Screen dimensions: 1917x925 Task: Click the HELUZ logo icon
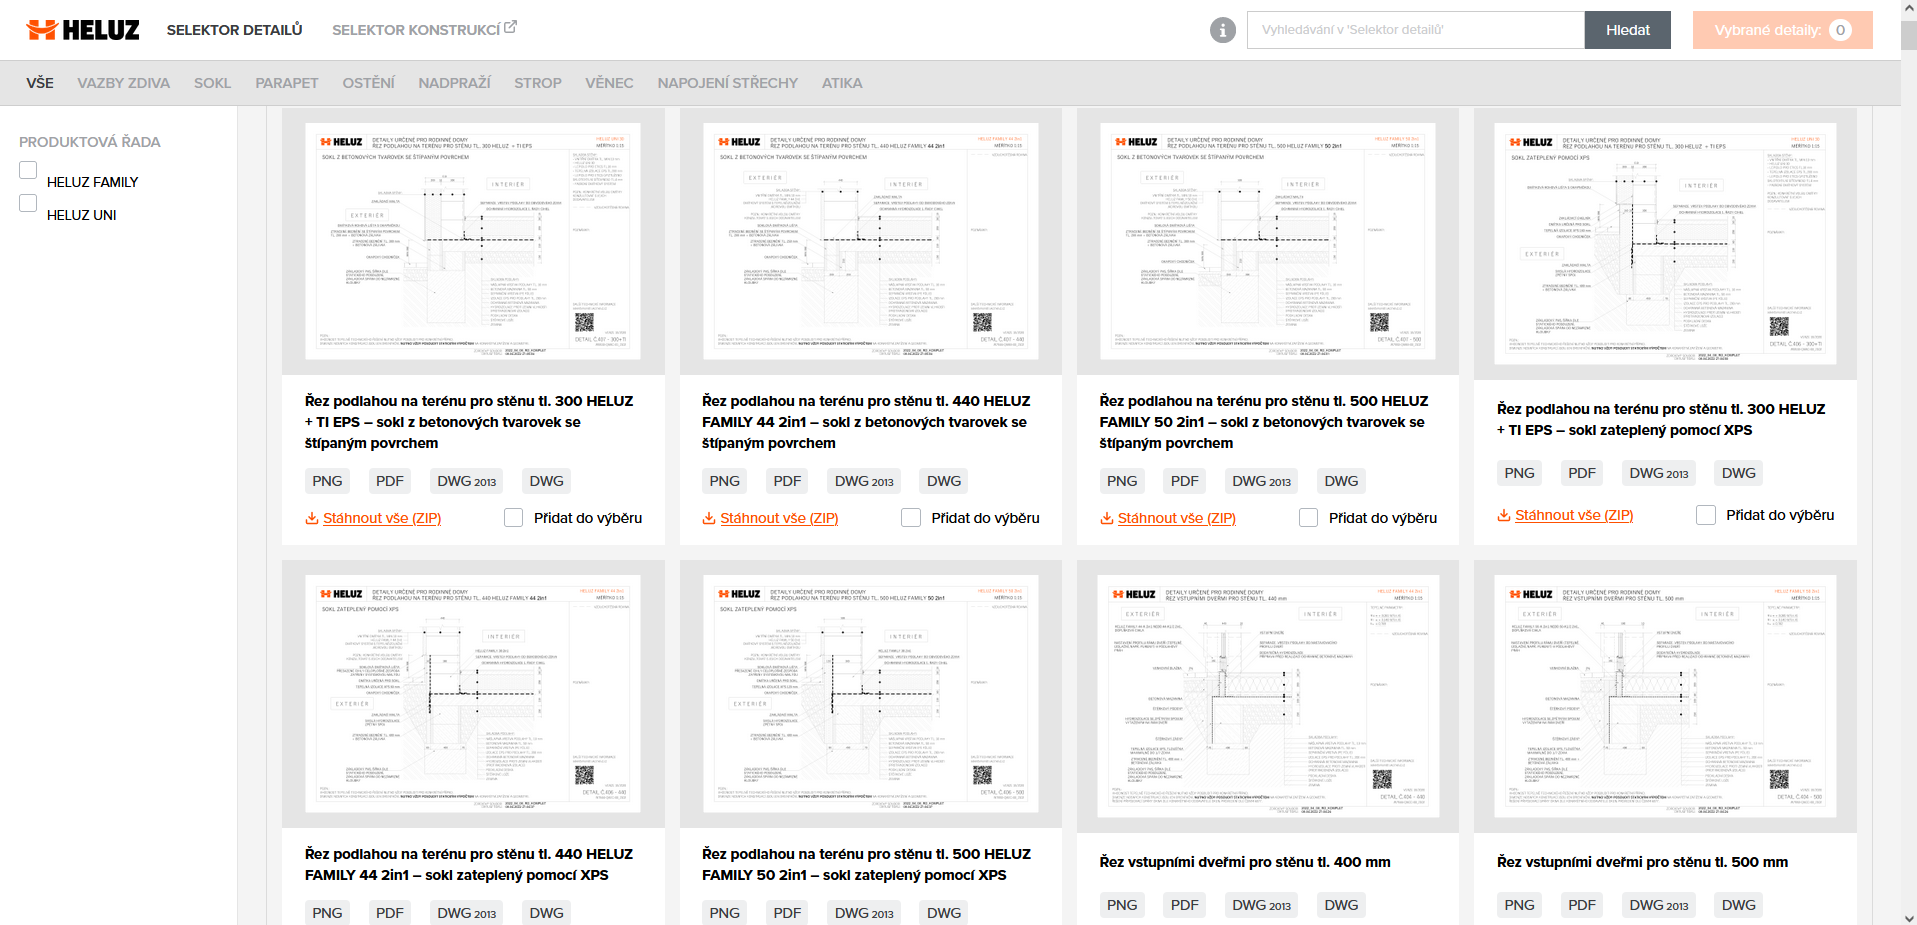coord(41,30)
